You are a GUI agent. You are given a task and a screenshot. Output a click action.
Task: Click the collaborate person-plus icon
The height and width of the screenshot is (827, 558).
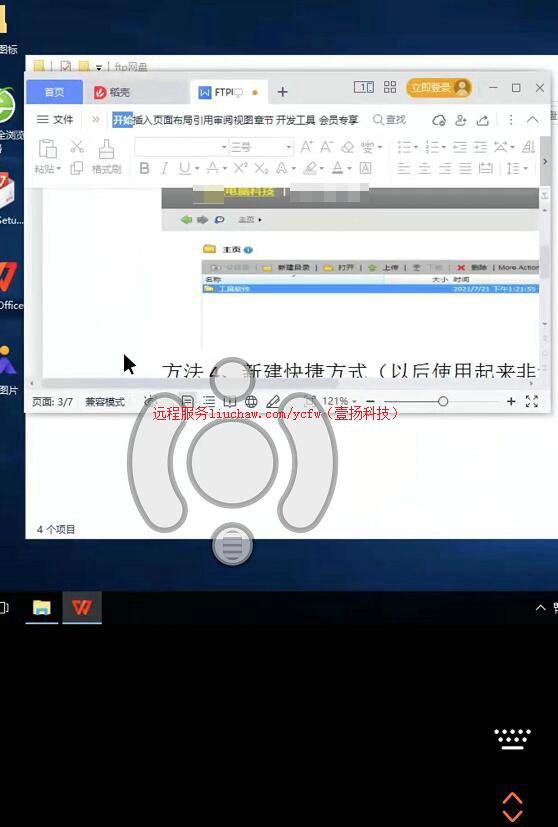(x=460, y=120)
